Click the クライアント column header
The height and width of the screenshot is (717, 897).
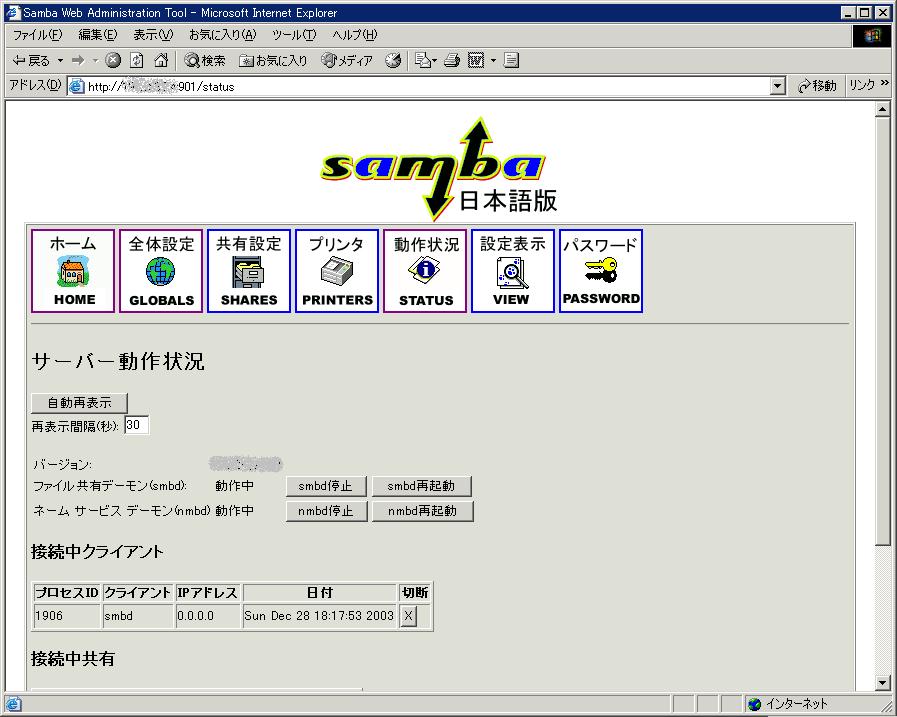coord(138,593)
